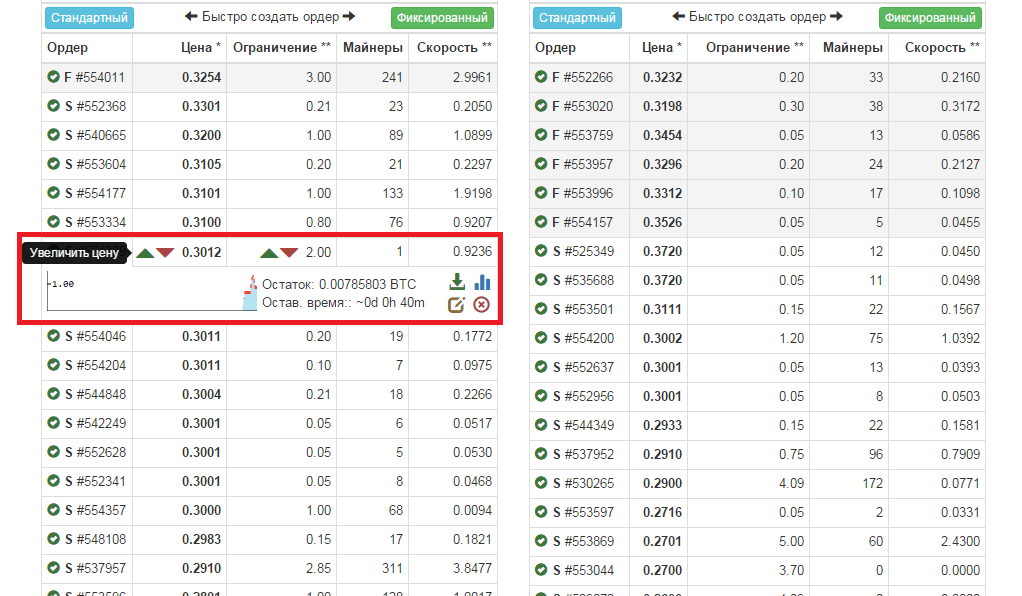This screenshot has width=1022, height=596.
Task: Increase the limit with green arrow
Action: [x=269, y=253]
